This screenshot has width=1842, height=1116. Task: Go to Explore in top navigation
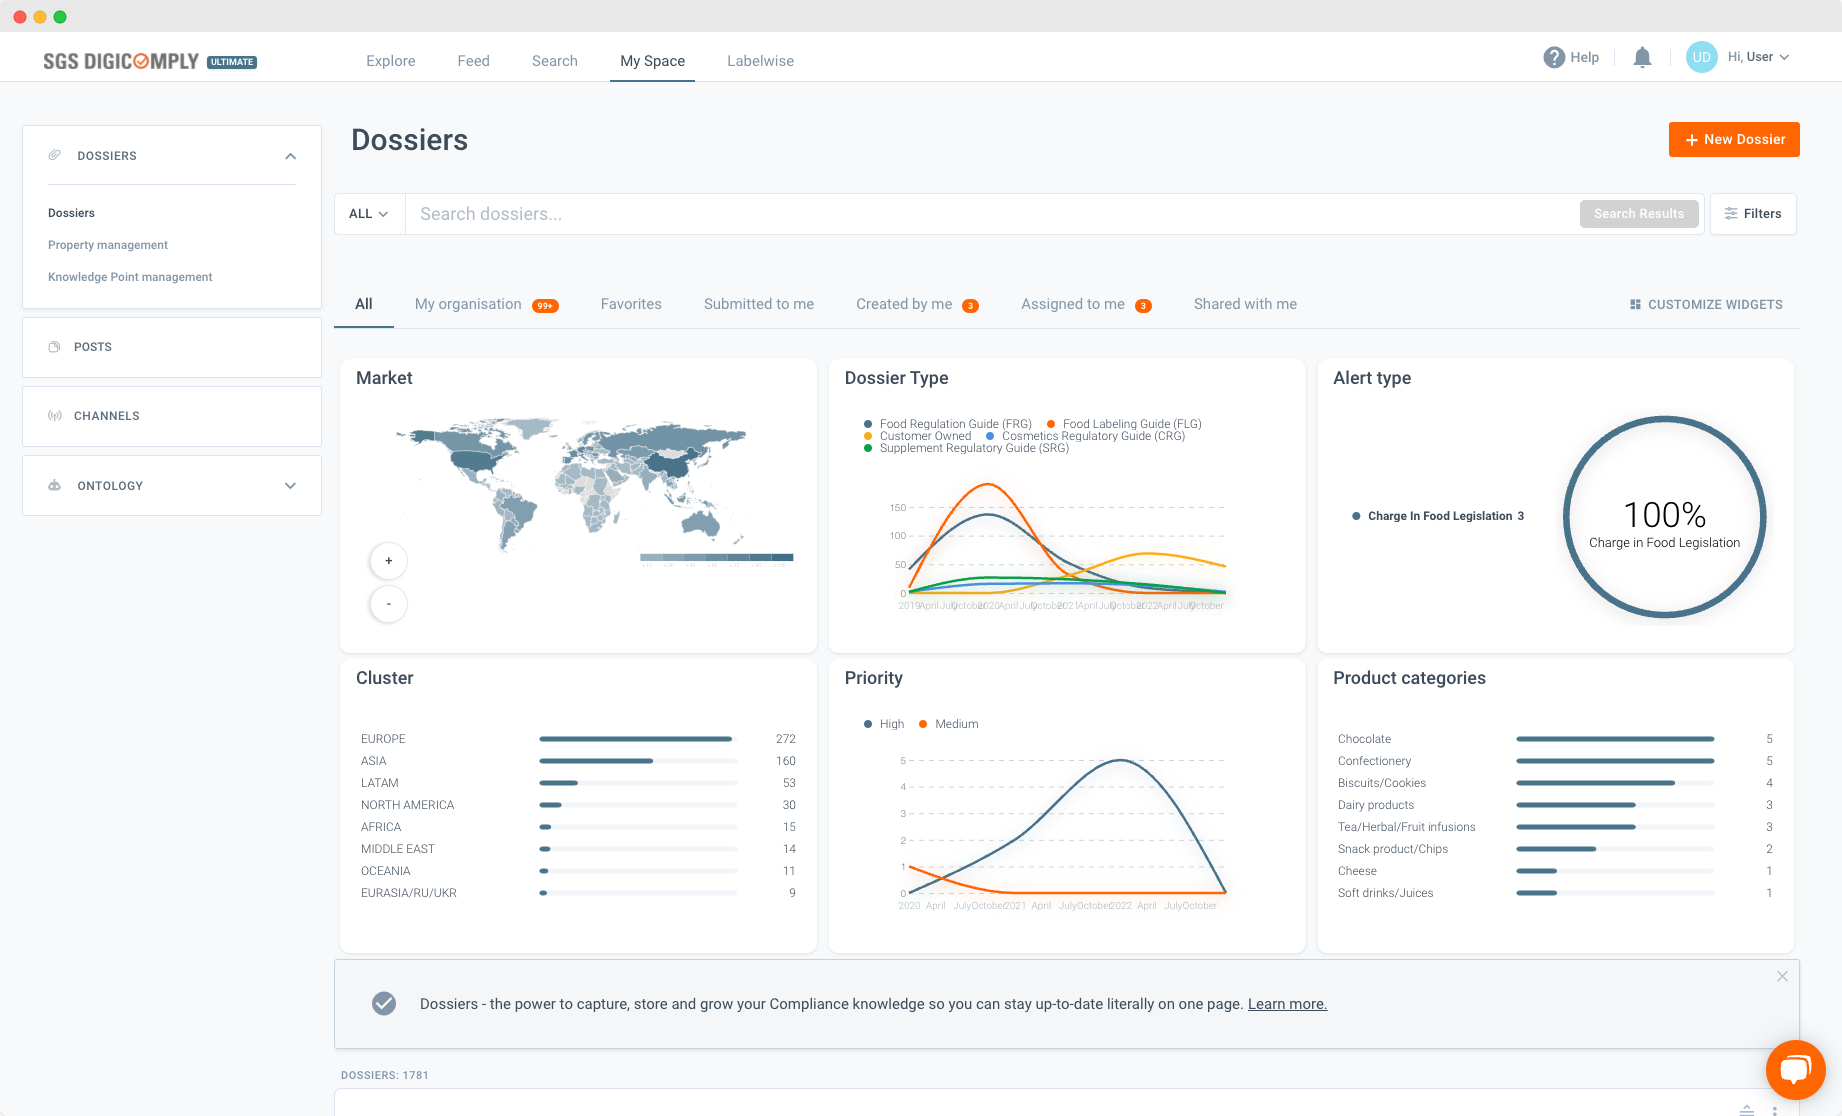(391, 61)
